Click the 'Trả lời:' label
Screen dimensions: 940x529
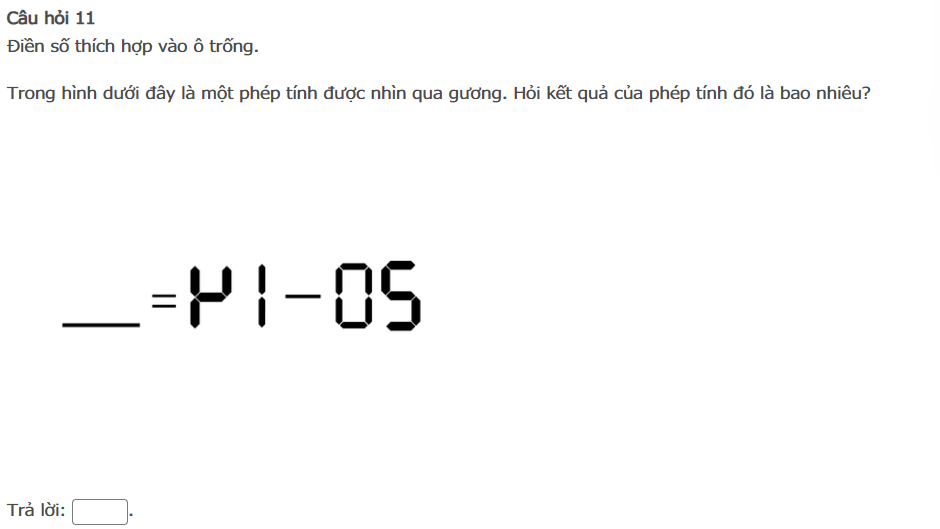pyautogui.click(x=36, y=510)
